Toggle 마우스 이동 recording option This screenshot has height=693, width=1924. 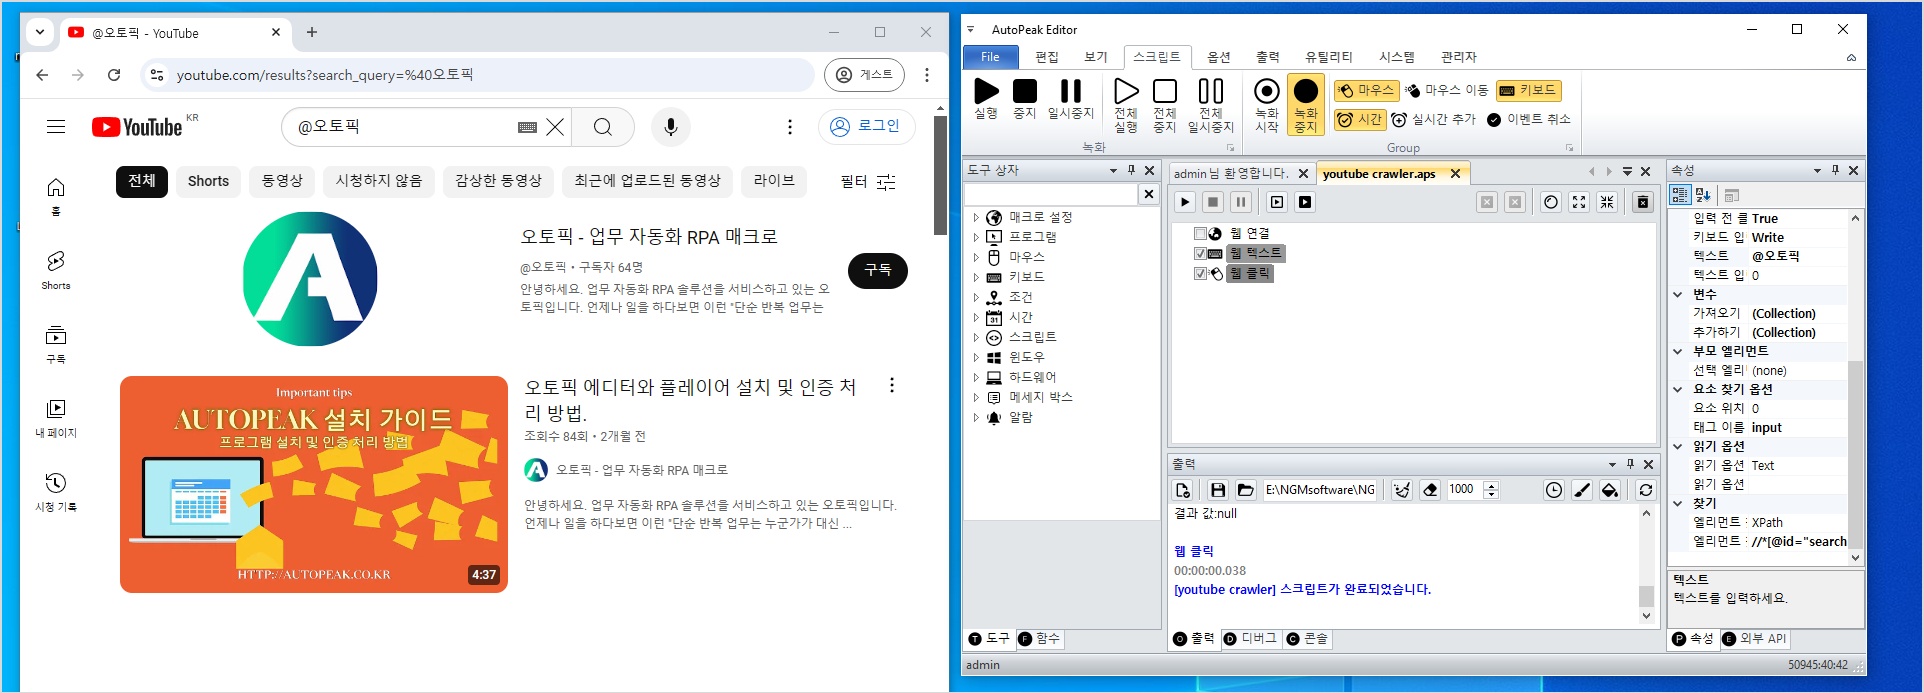coord(1447,90)
